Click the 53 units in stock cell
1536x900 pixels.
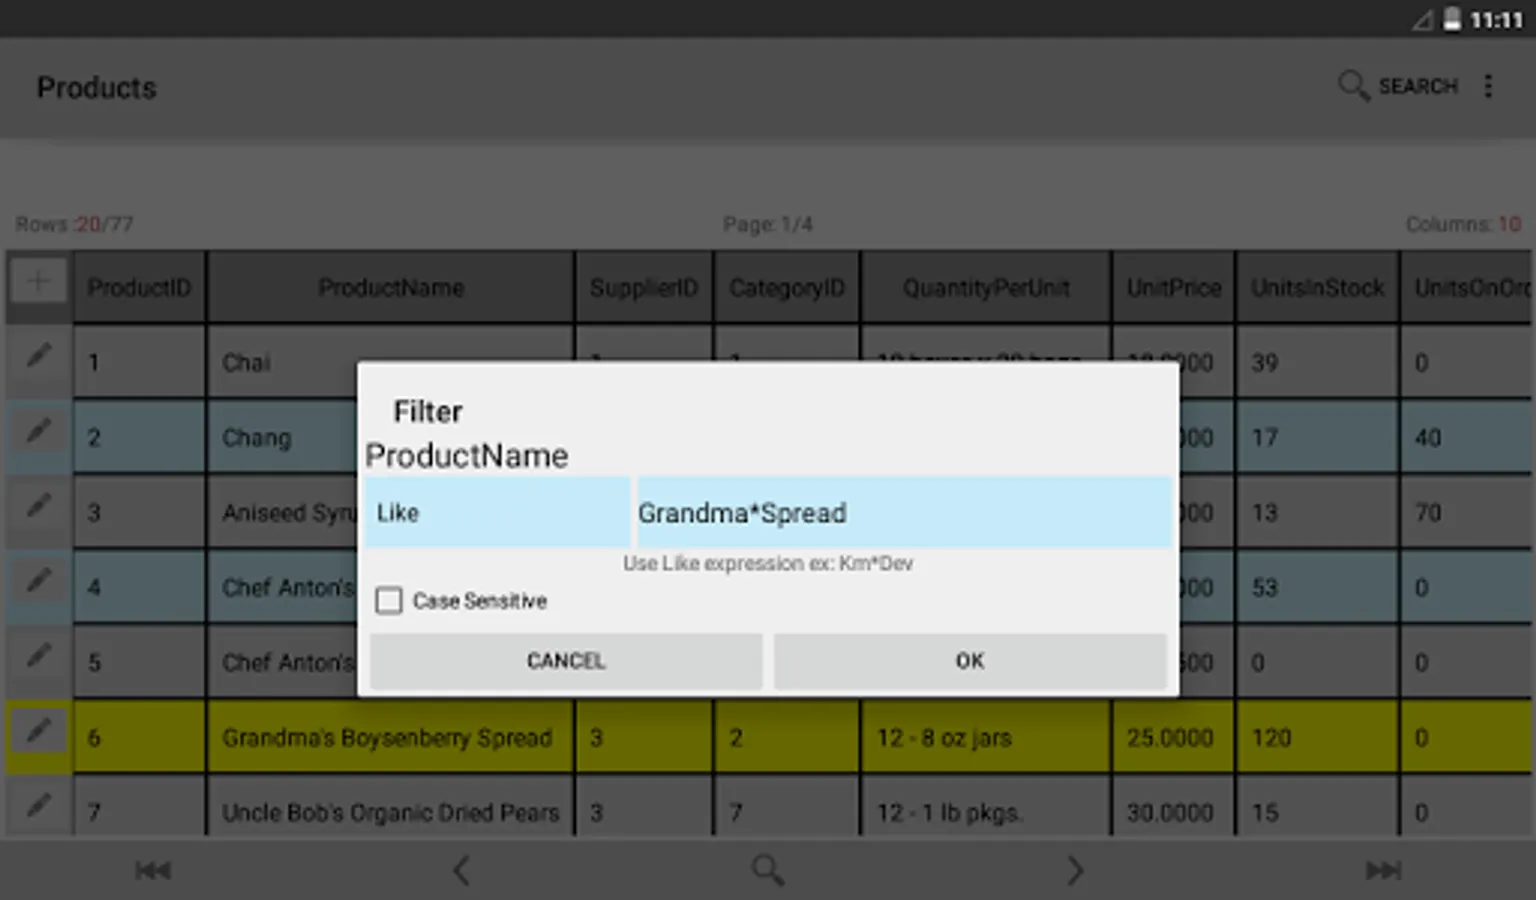[x=1318, y=587]
